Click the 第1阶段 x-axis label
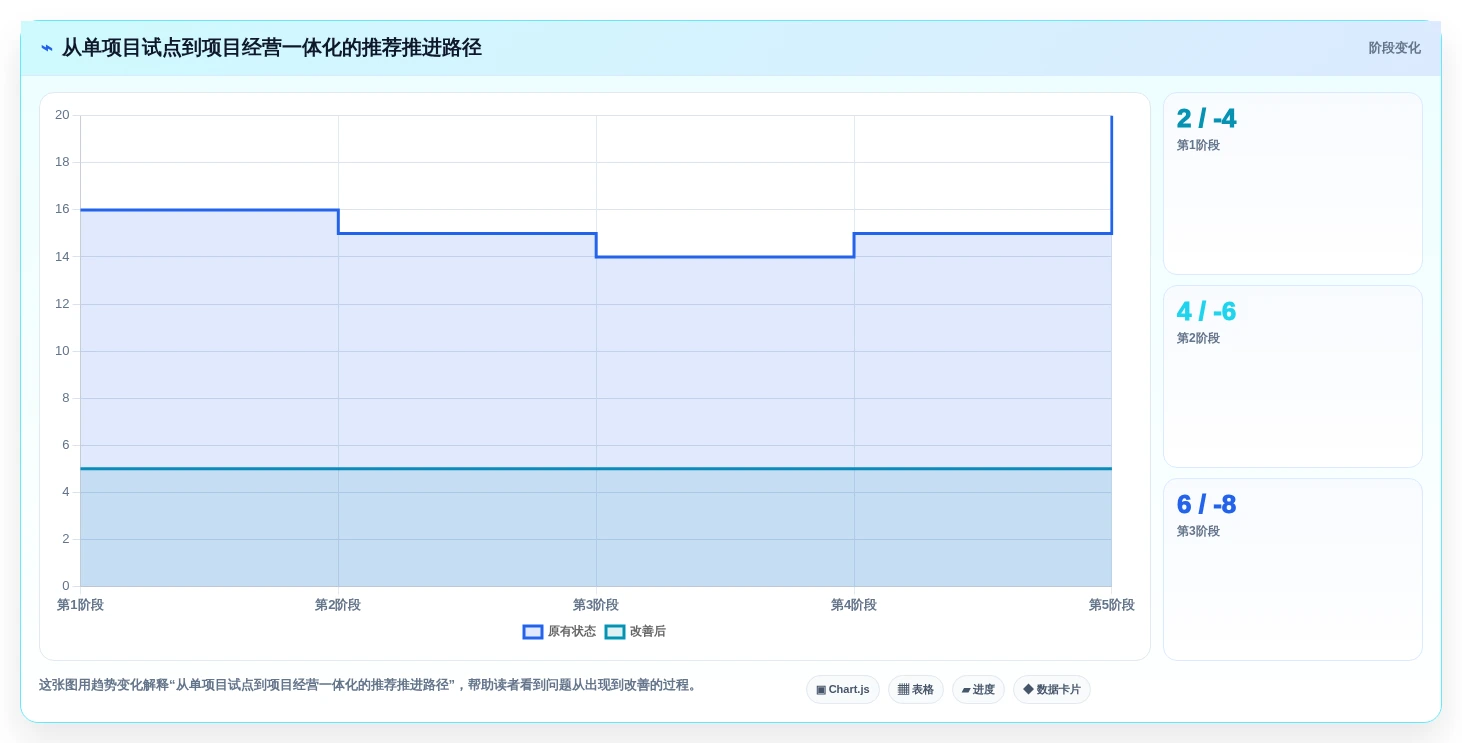 (x=80, y=605)
